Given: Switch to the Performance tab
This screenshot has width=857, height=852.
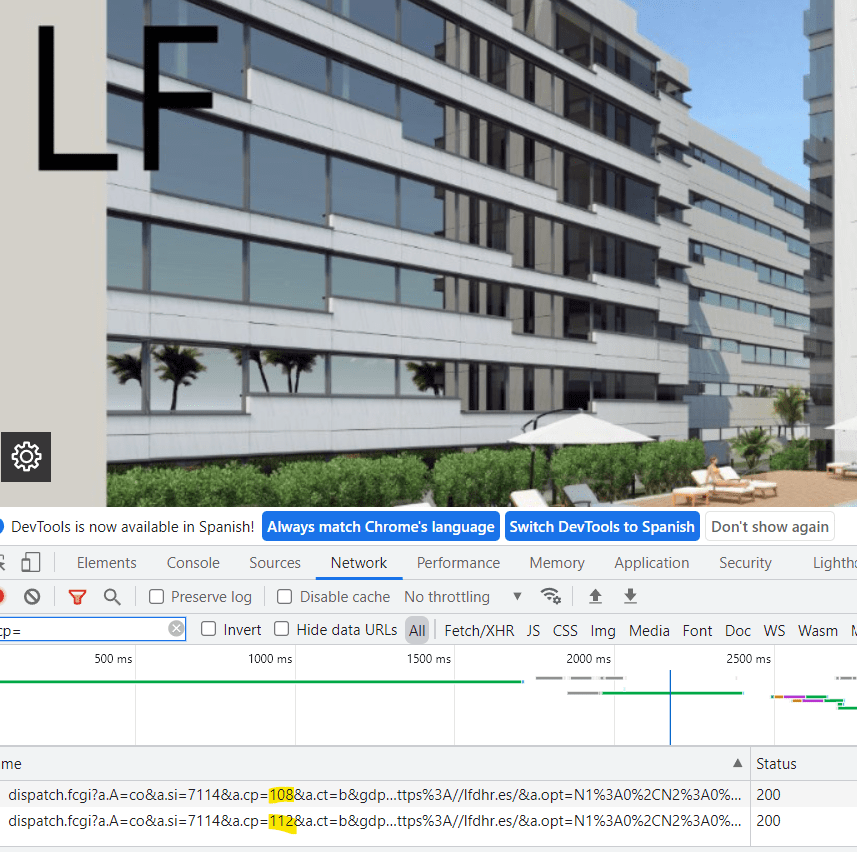Looking at the screenshot, I should tap(458, 562).
